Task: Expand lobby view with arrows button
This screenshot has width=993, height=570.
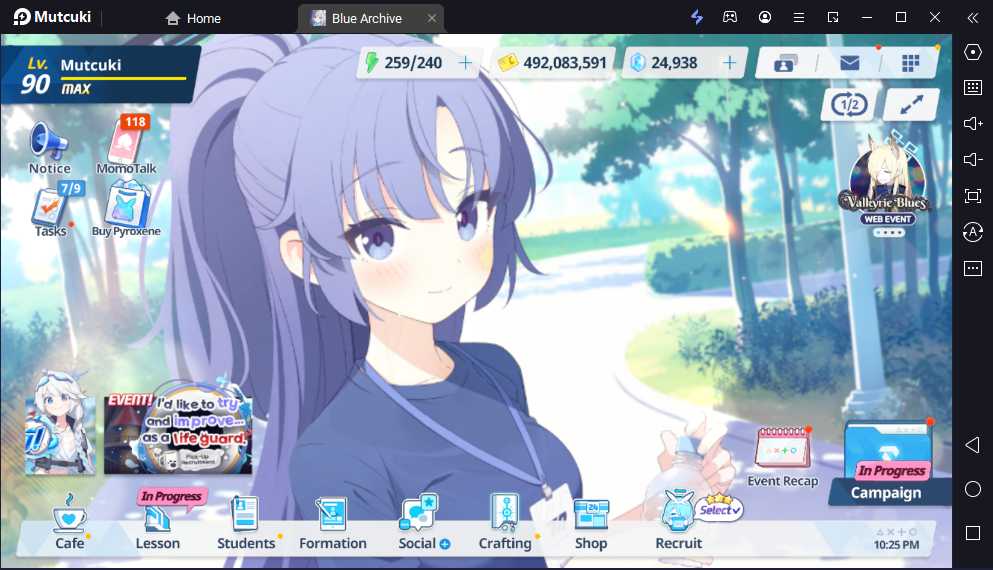Action: point(911,104)
